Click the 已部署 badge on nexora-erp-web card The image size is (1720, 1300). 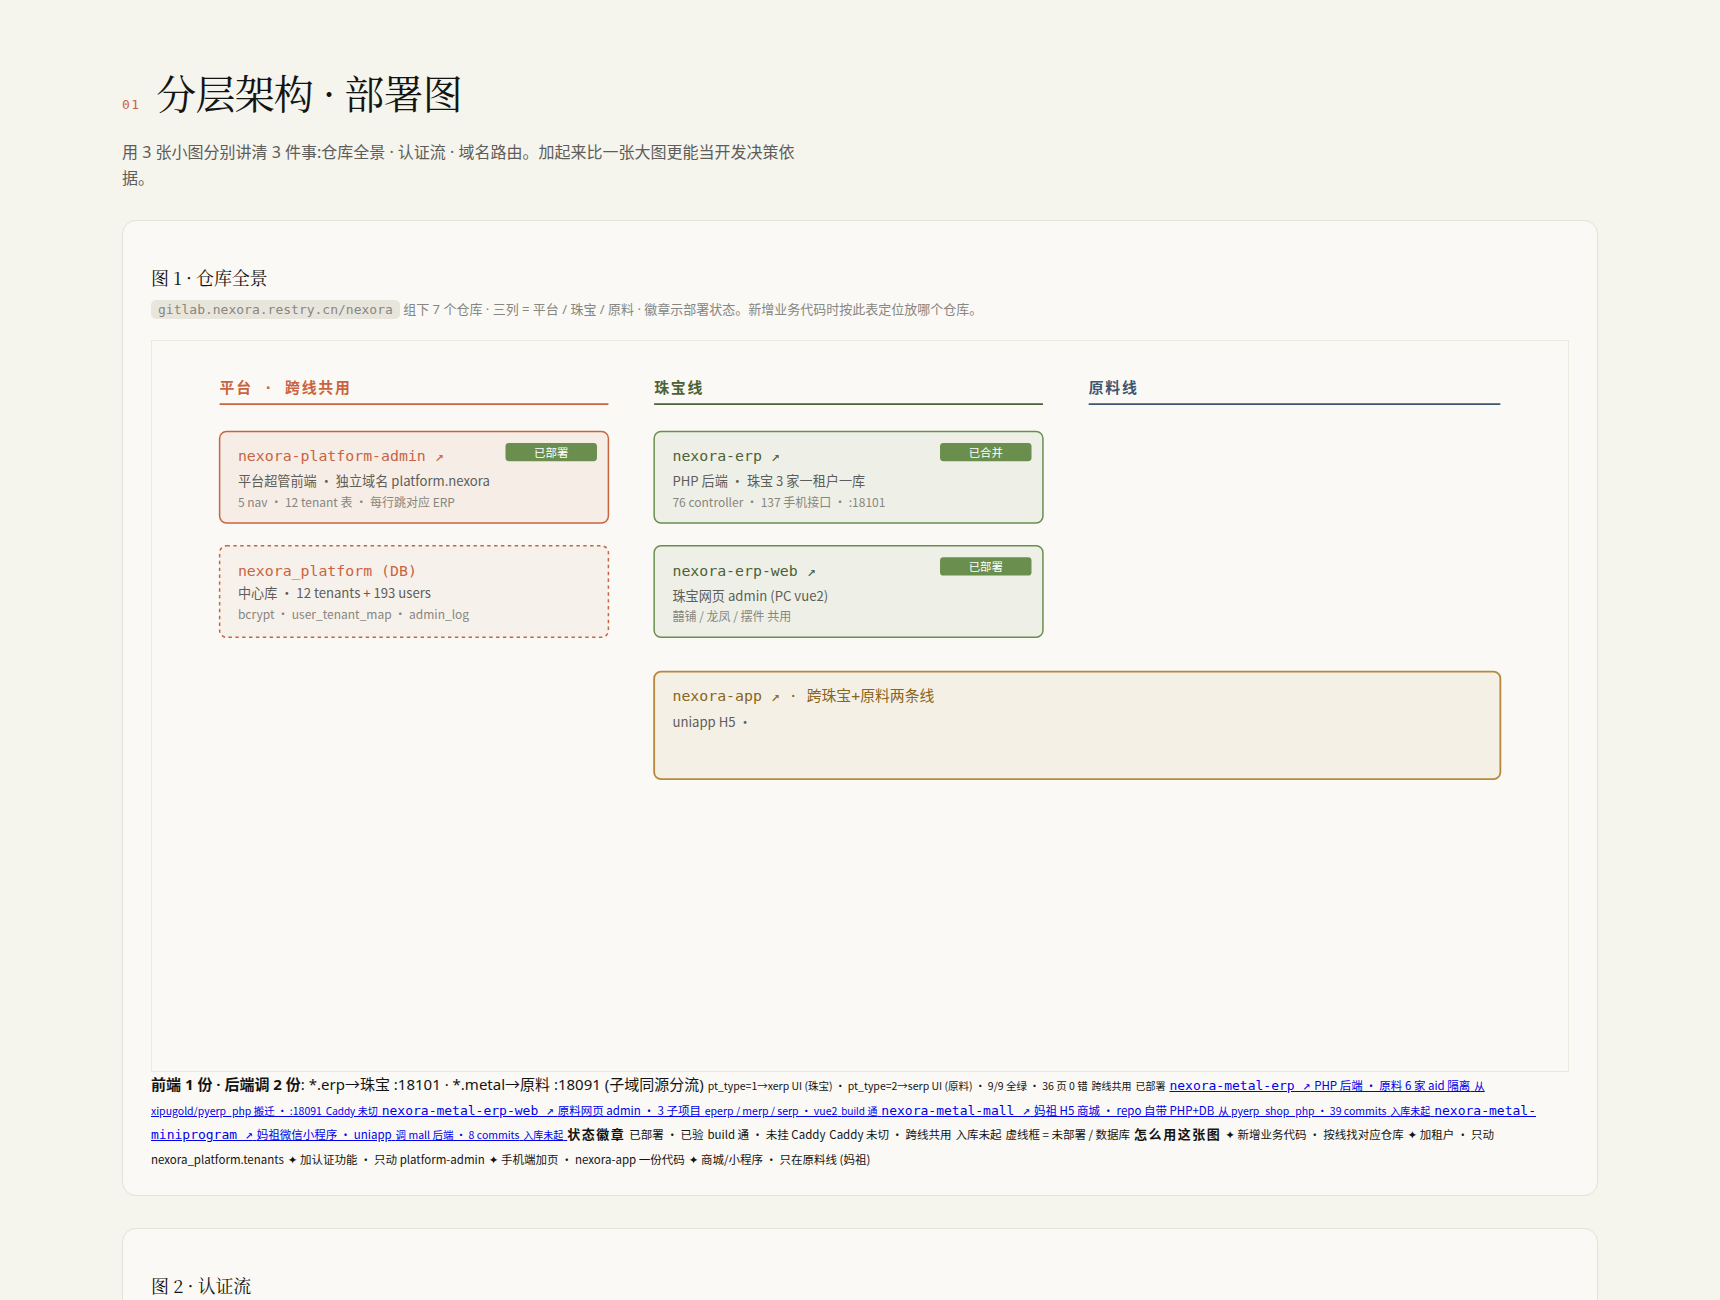coord(985,566)
